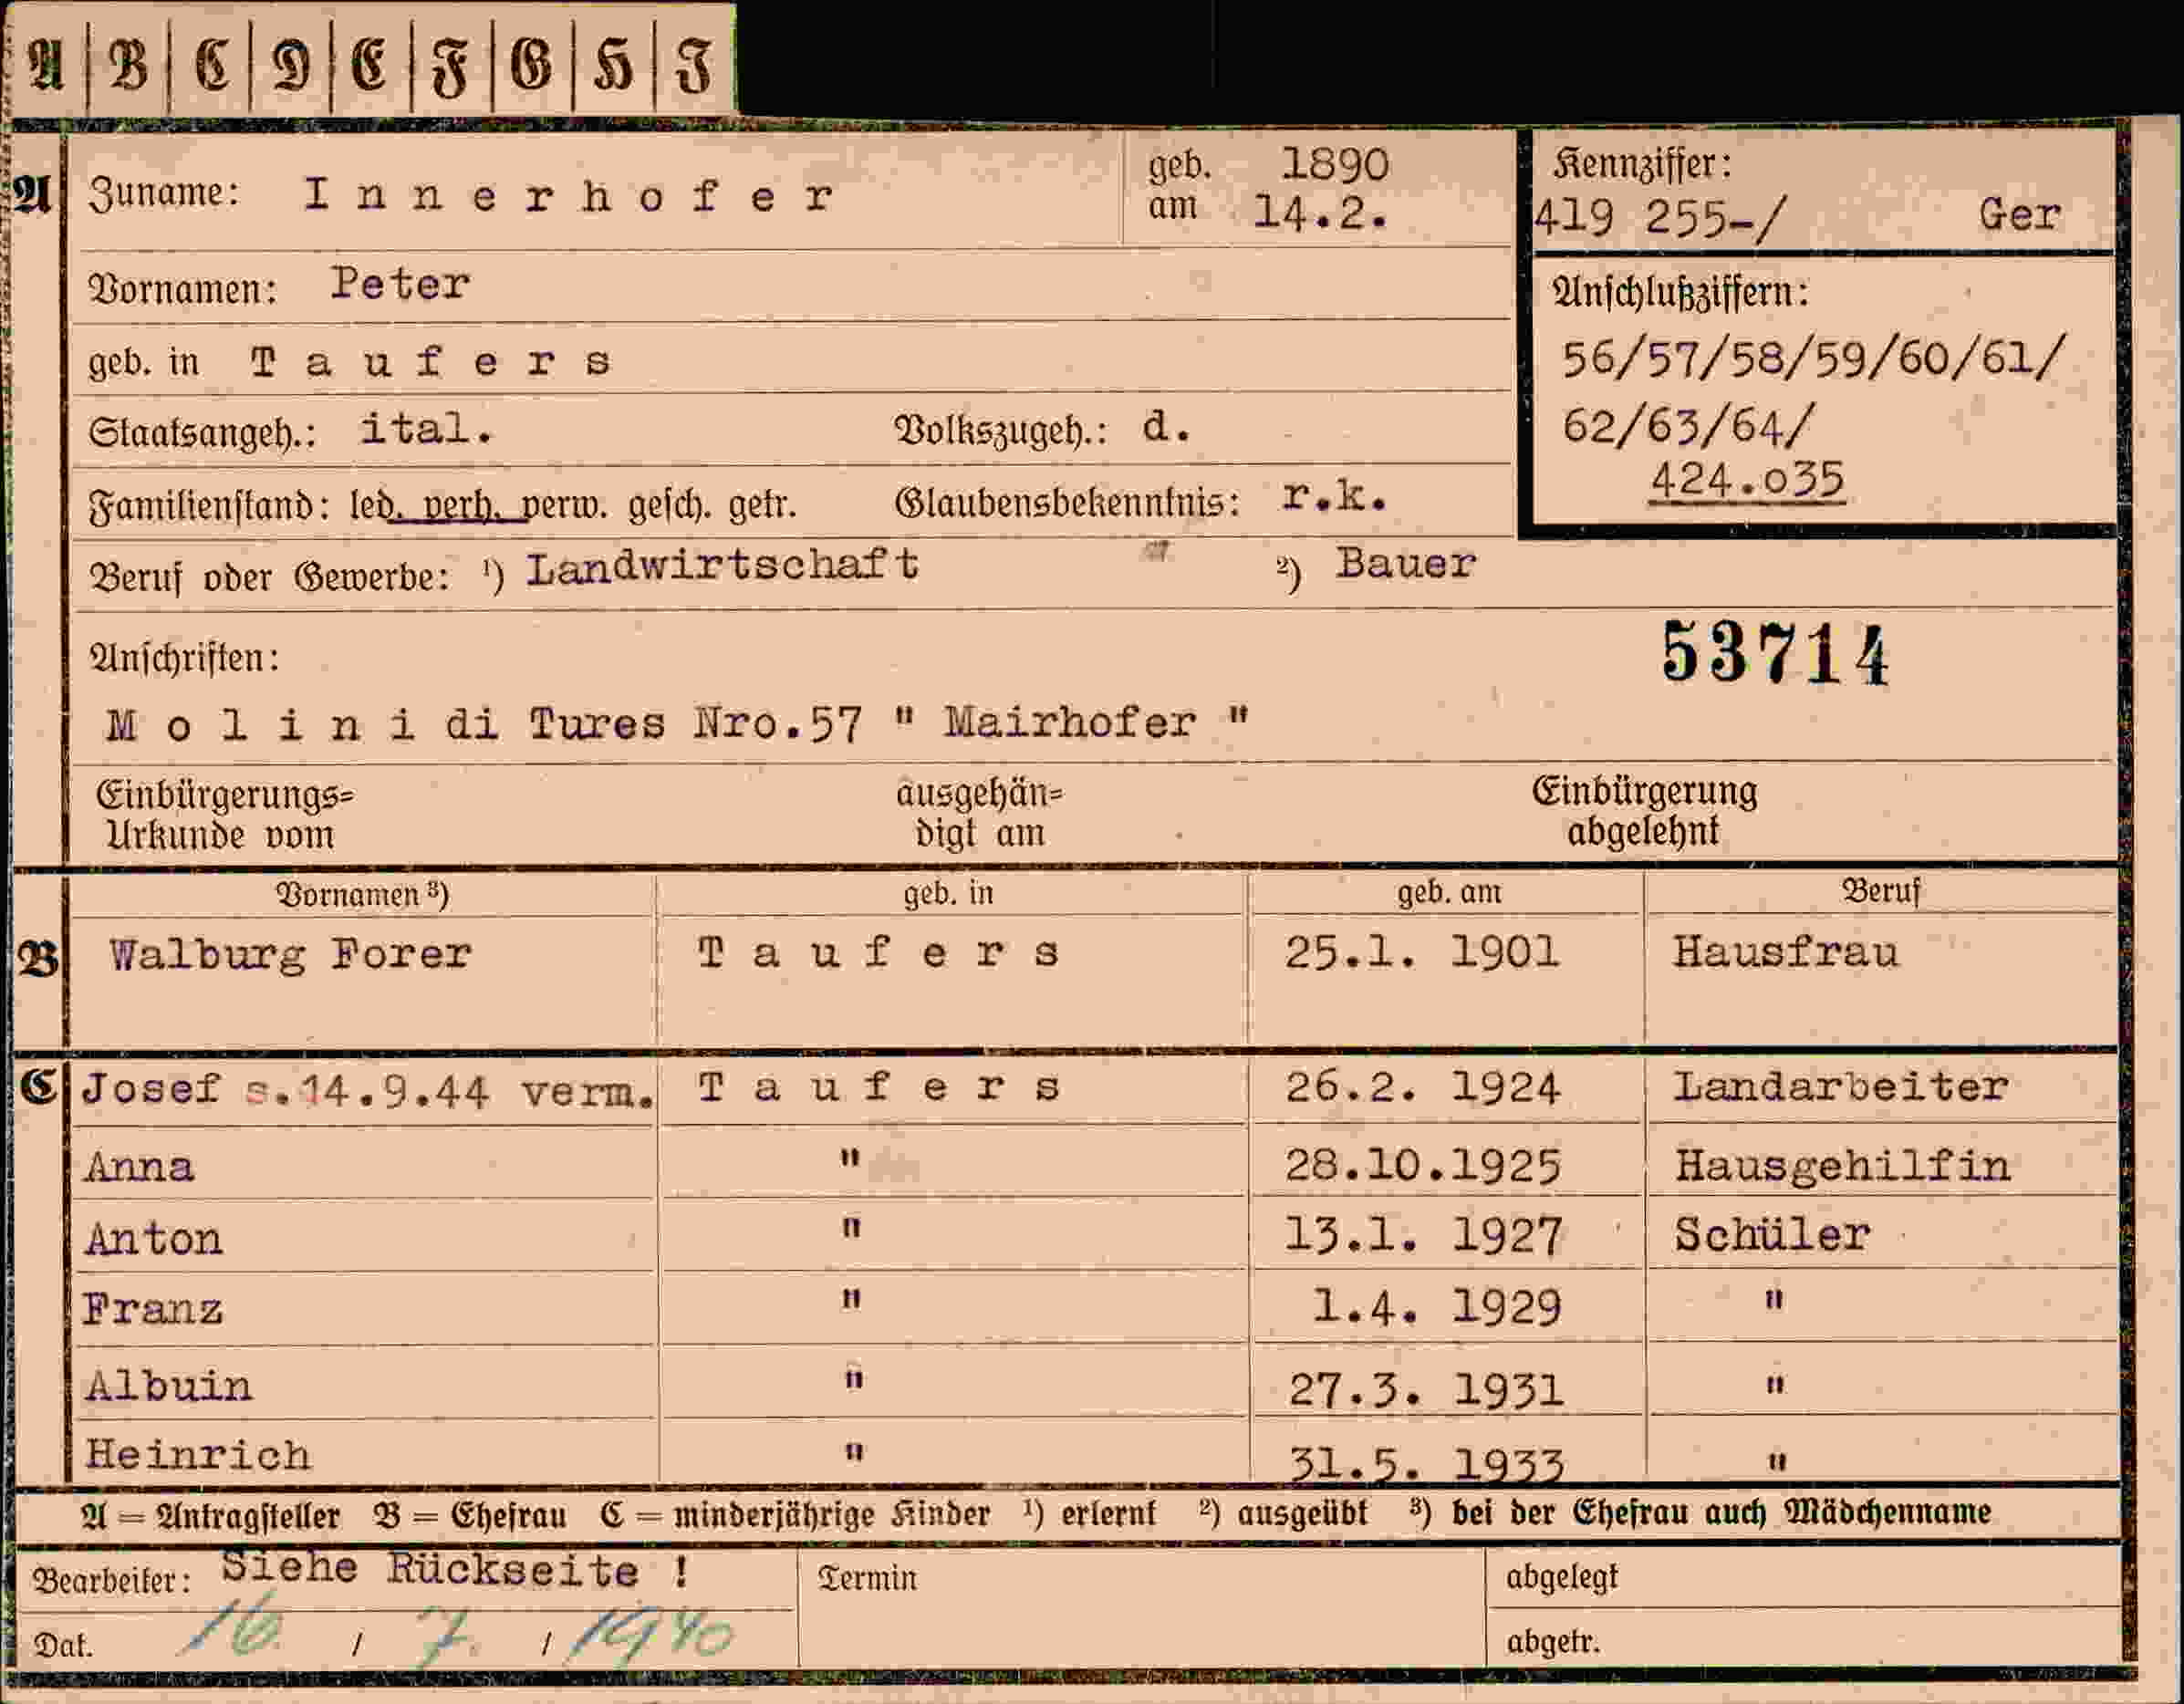Click the letter A index tab
The height and width of the screenshot is (1704, 2184).
[x=46, y=66]
